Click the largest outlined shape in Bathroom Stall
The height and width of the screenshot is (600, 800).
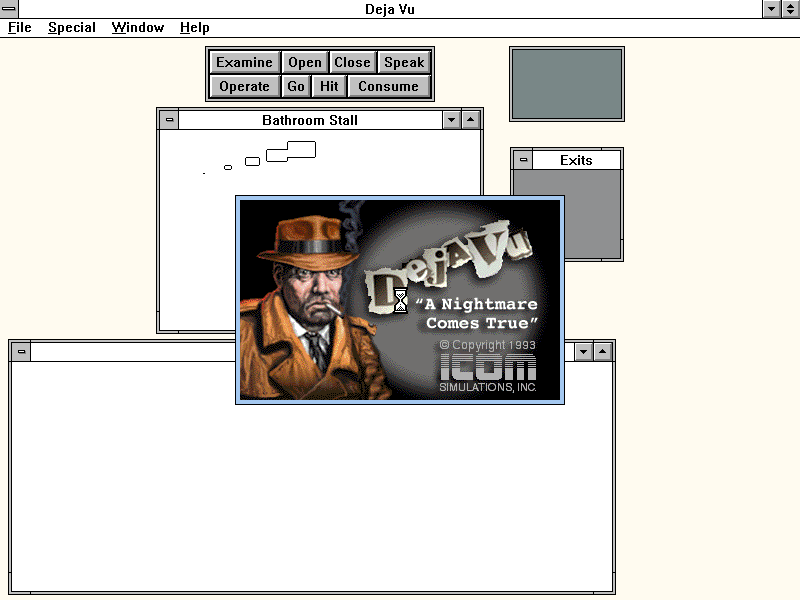tap(291, 152)
